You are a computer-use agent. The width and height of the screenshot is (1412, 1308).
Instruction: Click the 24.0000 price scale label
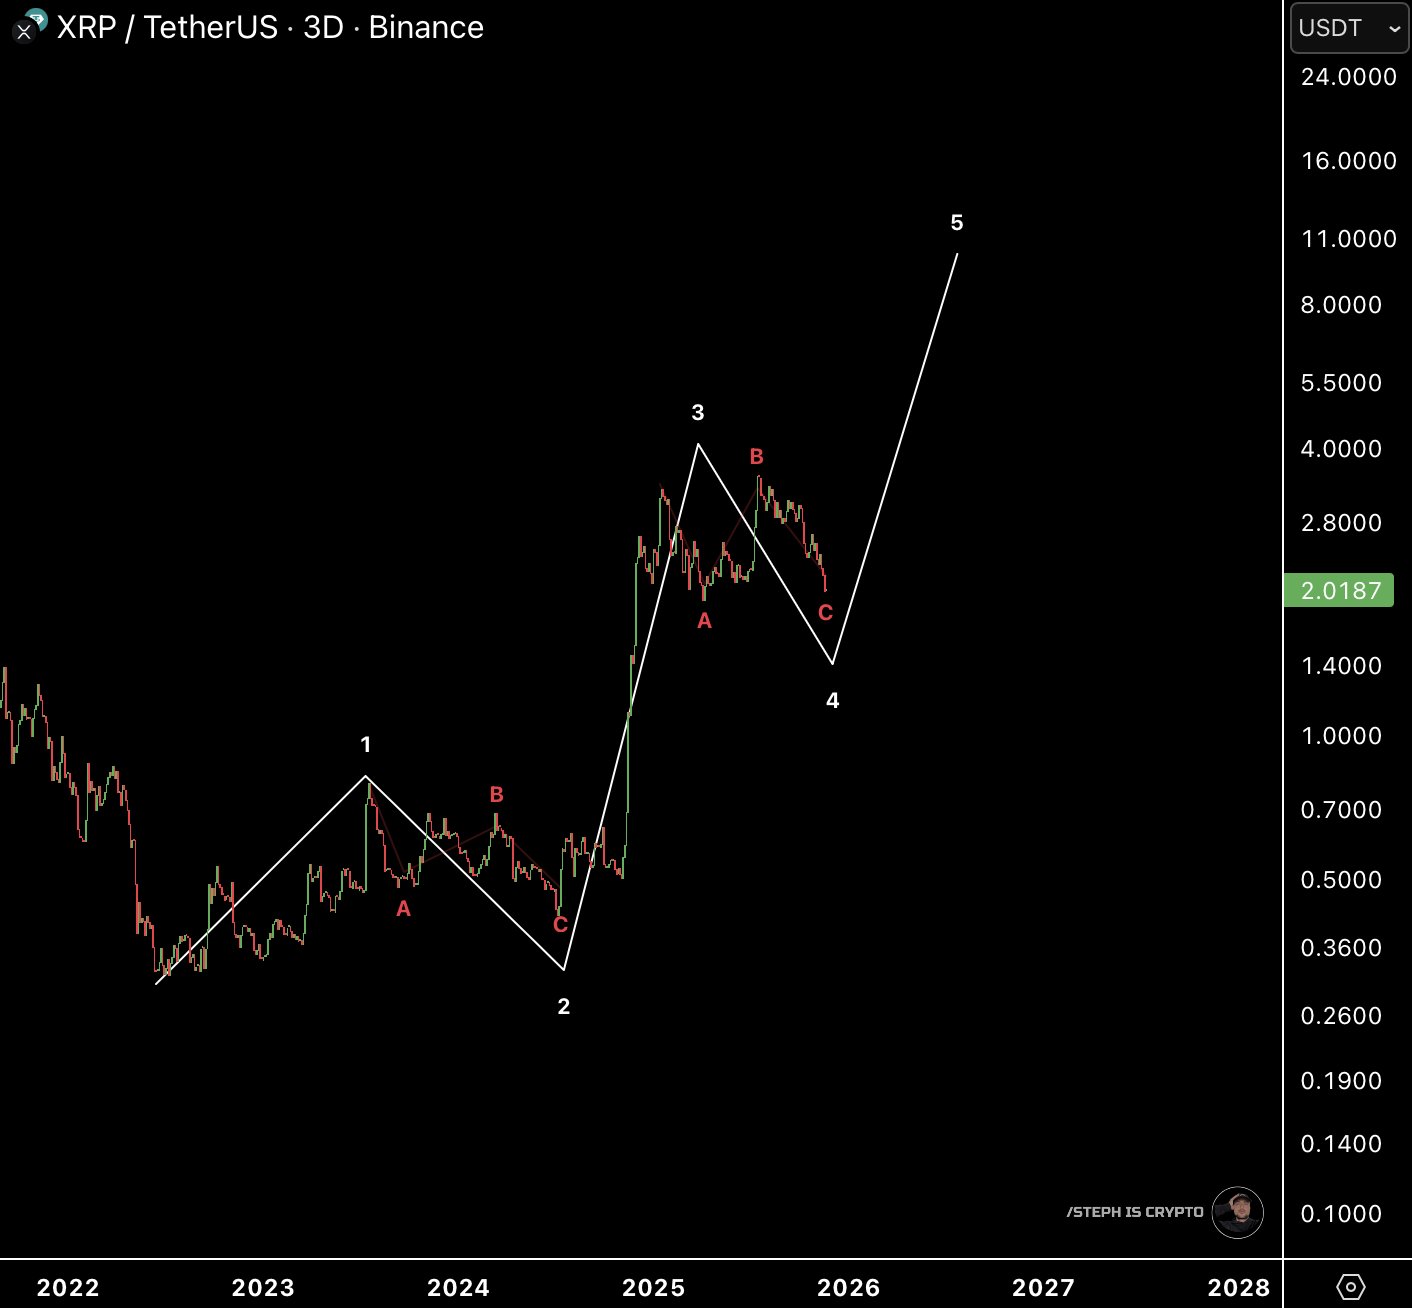(1348, 77)
